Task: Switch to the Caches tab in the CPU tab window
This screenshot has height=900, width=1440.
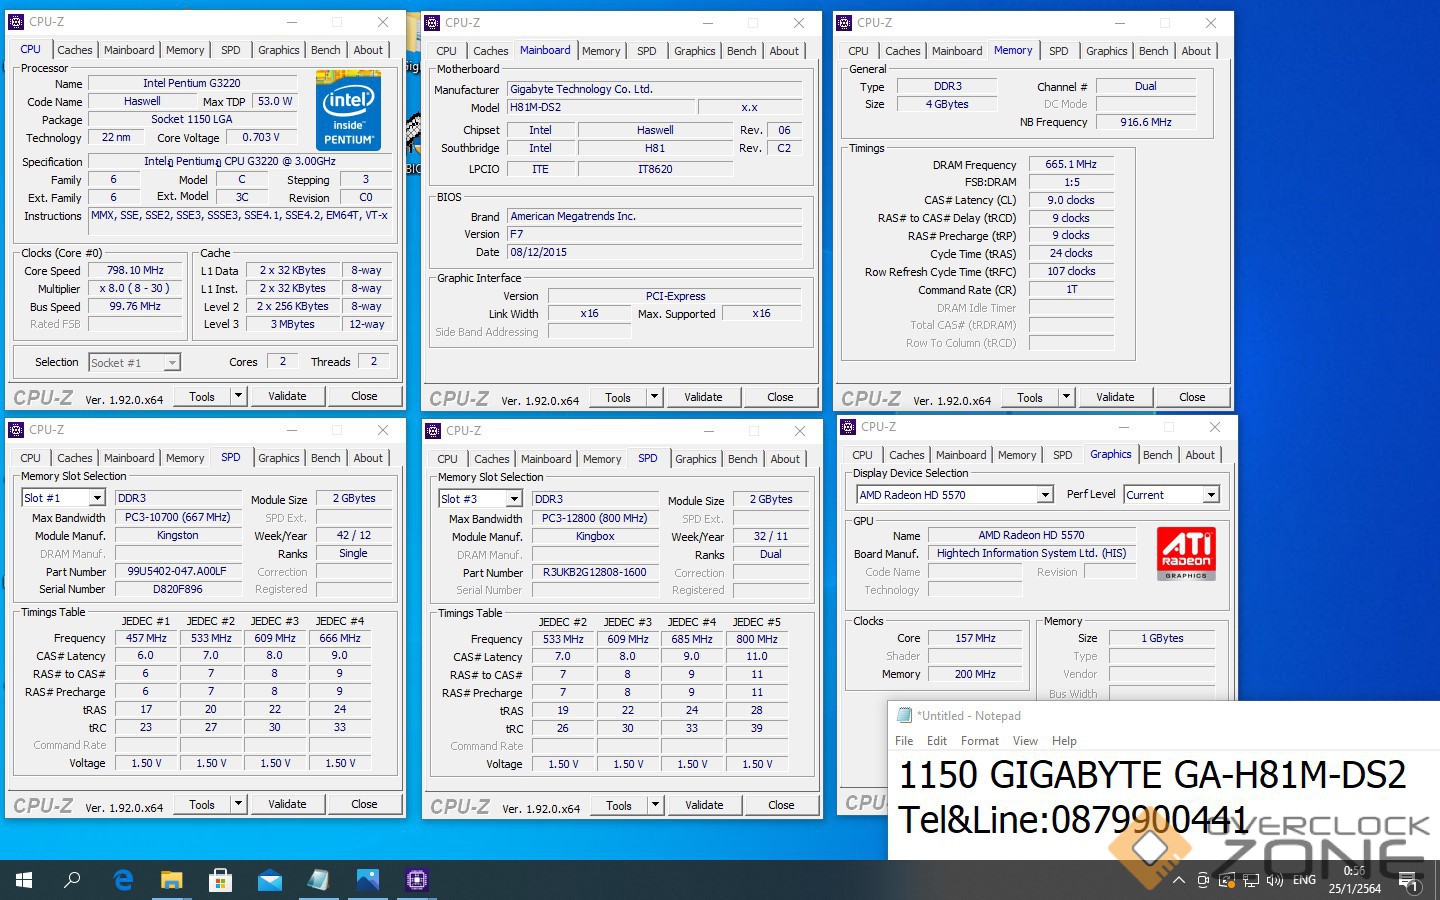Action: (74, 50)
